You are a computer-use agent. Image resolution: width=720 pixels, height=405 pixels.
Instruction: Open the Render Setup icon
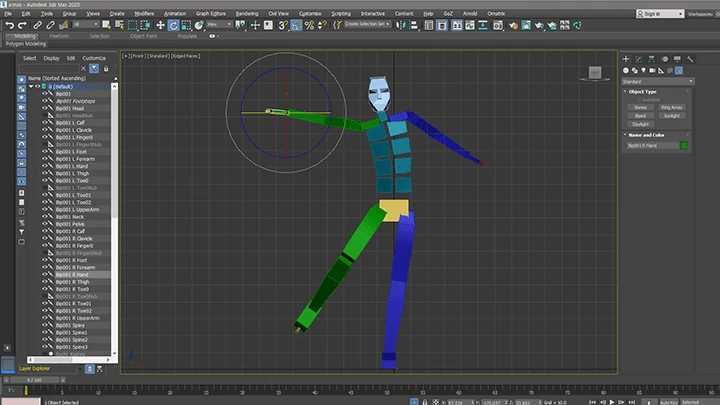pyautogui.click(x=513, y=25)
